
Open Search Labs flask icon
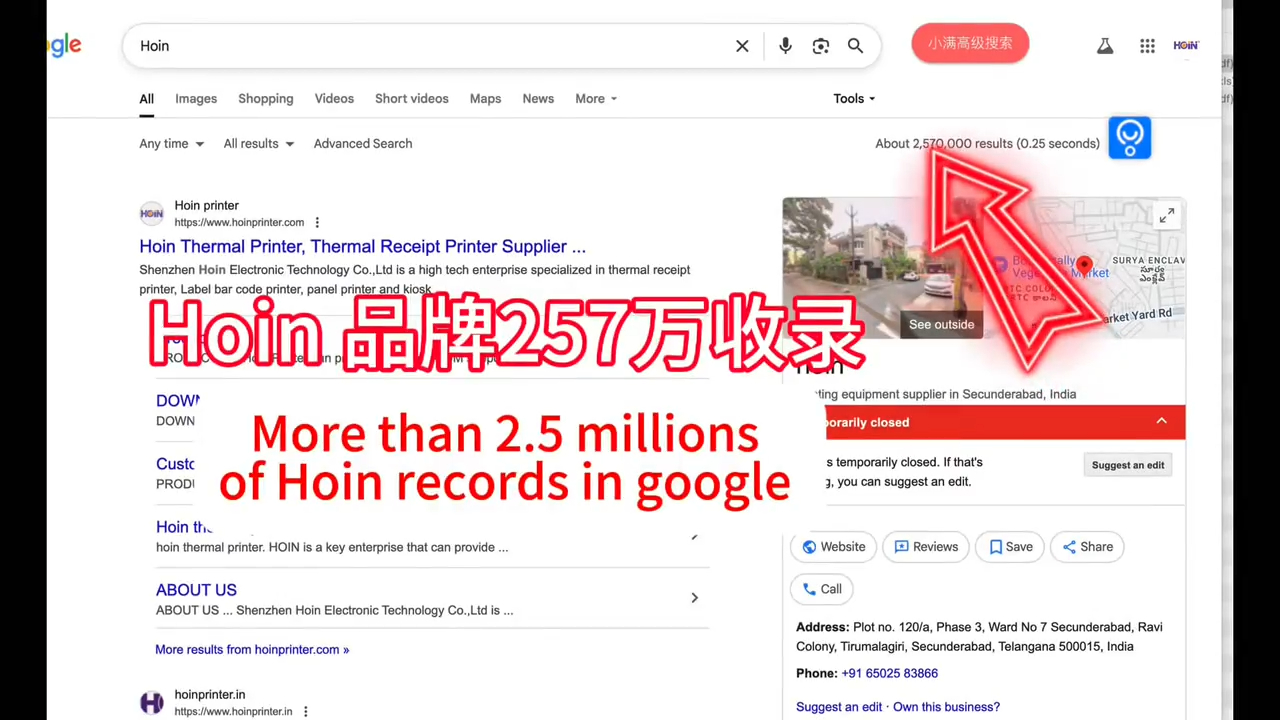(x=1105, y=46)
